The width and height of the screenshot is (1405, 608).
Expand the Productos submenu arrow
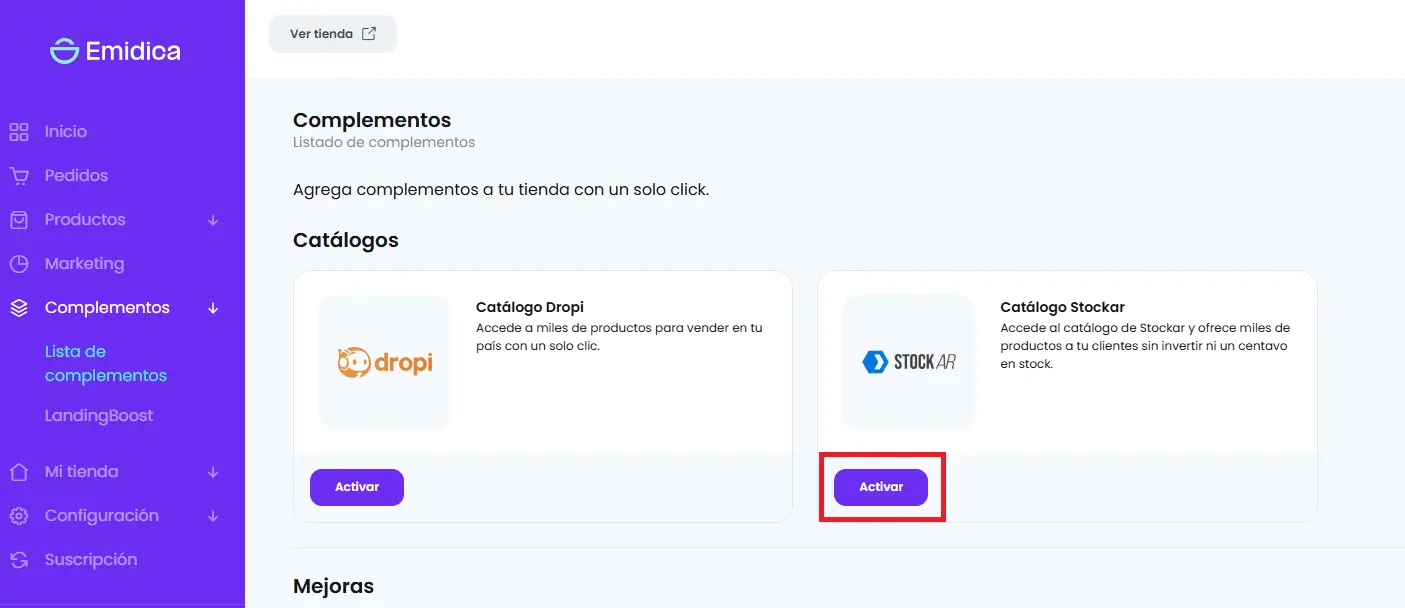(x=213, y=220)
